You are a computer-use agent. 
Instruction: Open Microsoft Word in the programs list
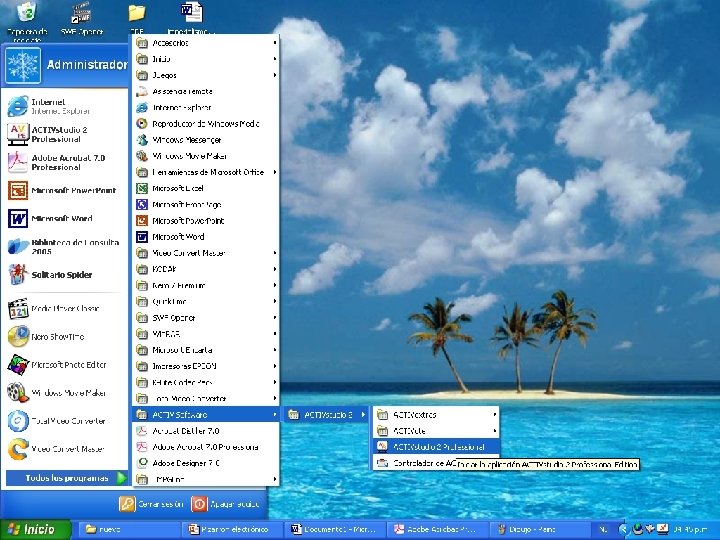[x=206, y=236]
